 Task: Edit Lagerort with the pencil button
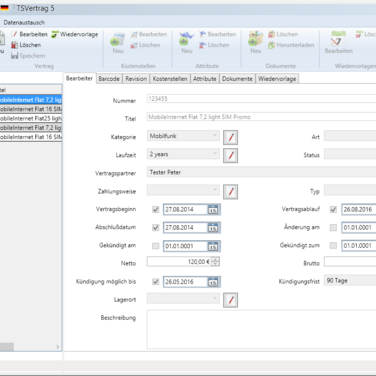(231, 300)
